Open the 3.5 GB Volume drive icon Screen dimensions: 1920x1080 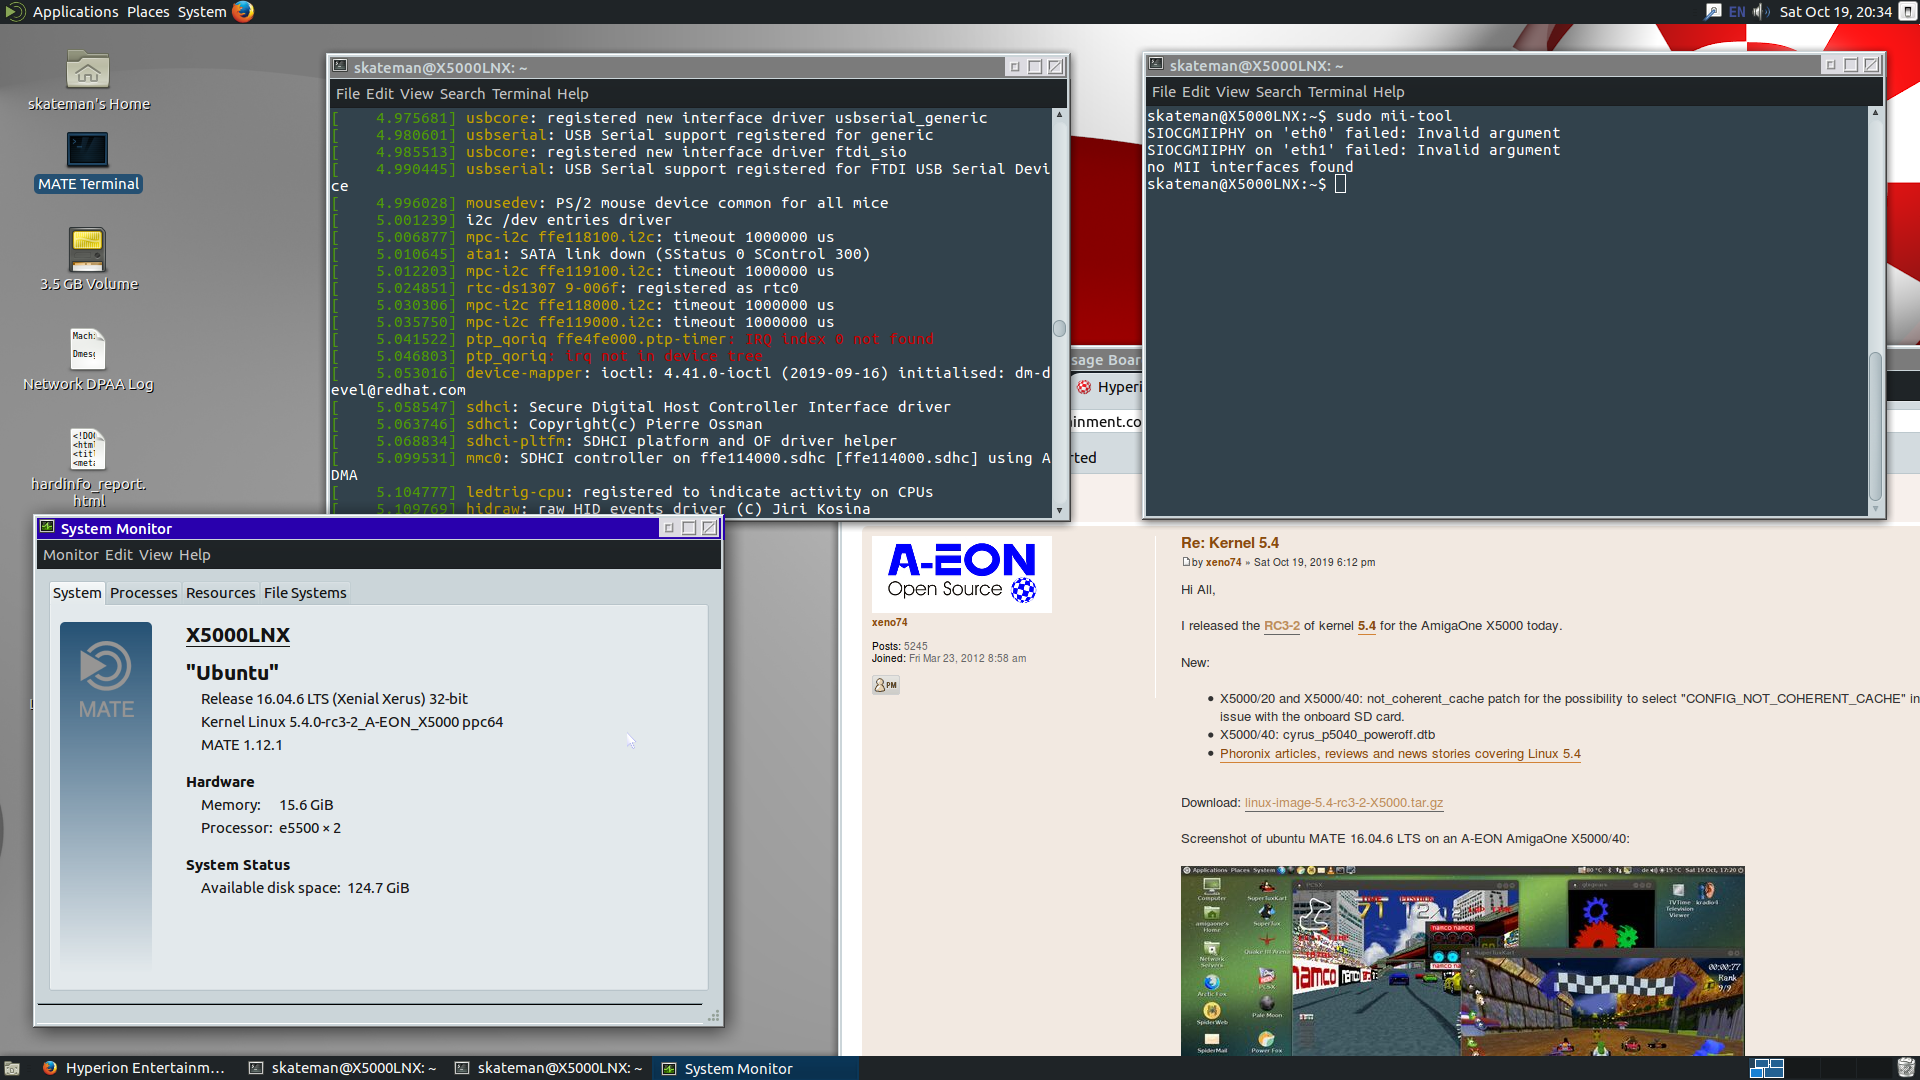88,260
